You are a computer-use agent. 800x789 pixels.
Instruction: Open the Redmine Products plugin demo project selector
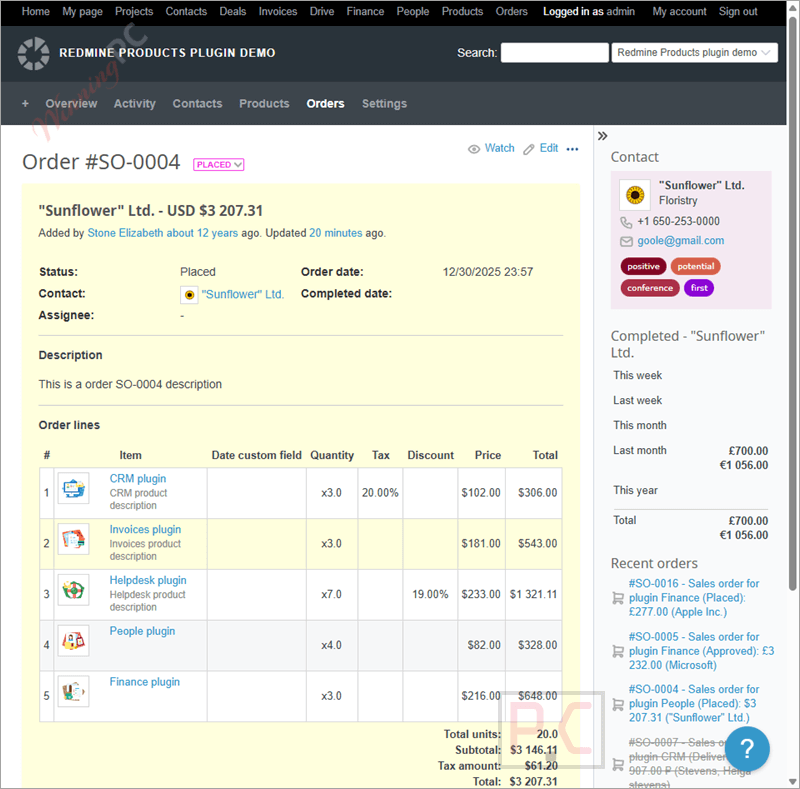click(694, 53)
